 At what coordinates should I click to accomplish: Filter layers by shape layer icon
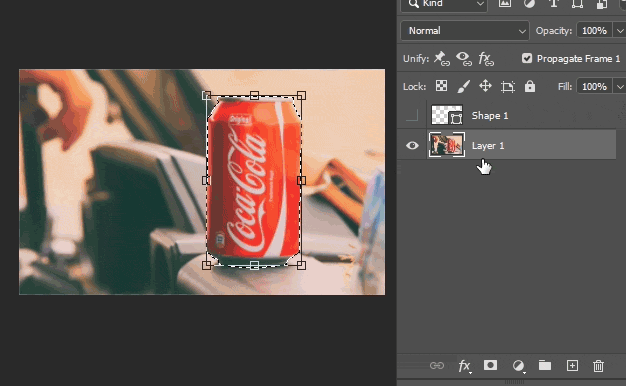[577, 4]
